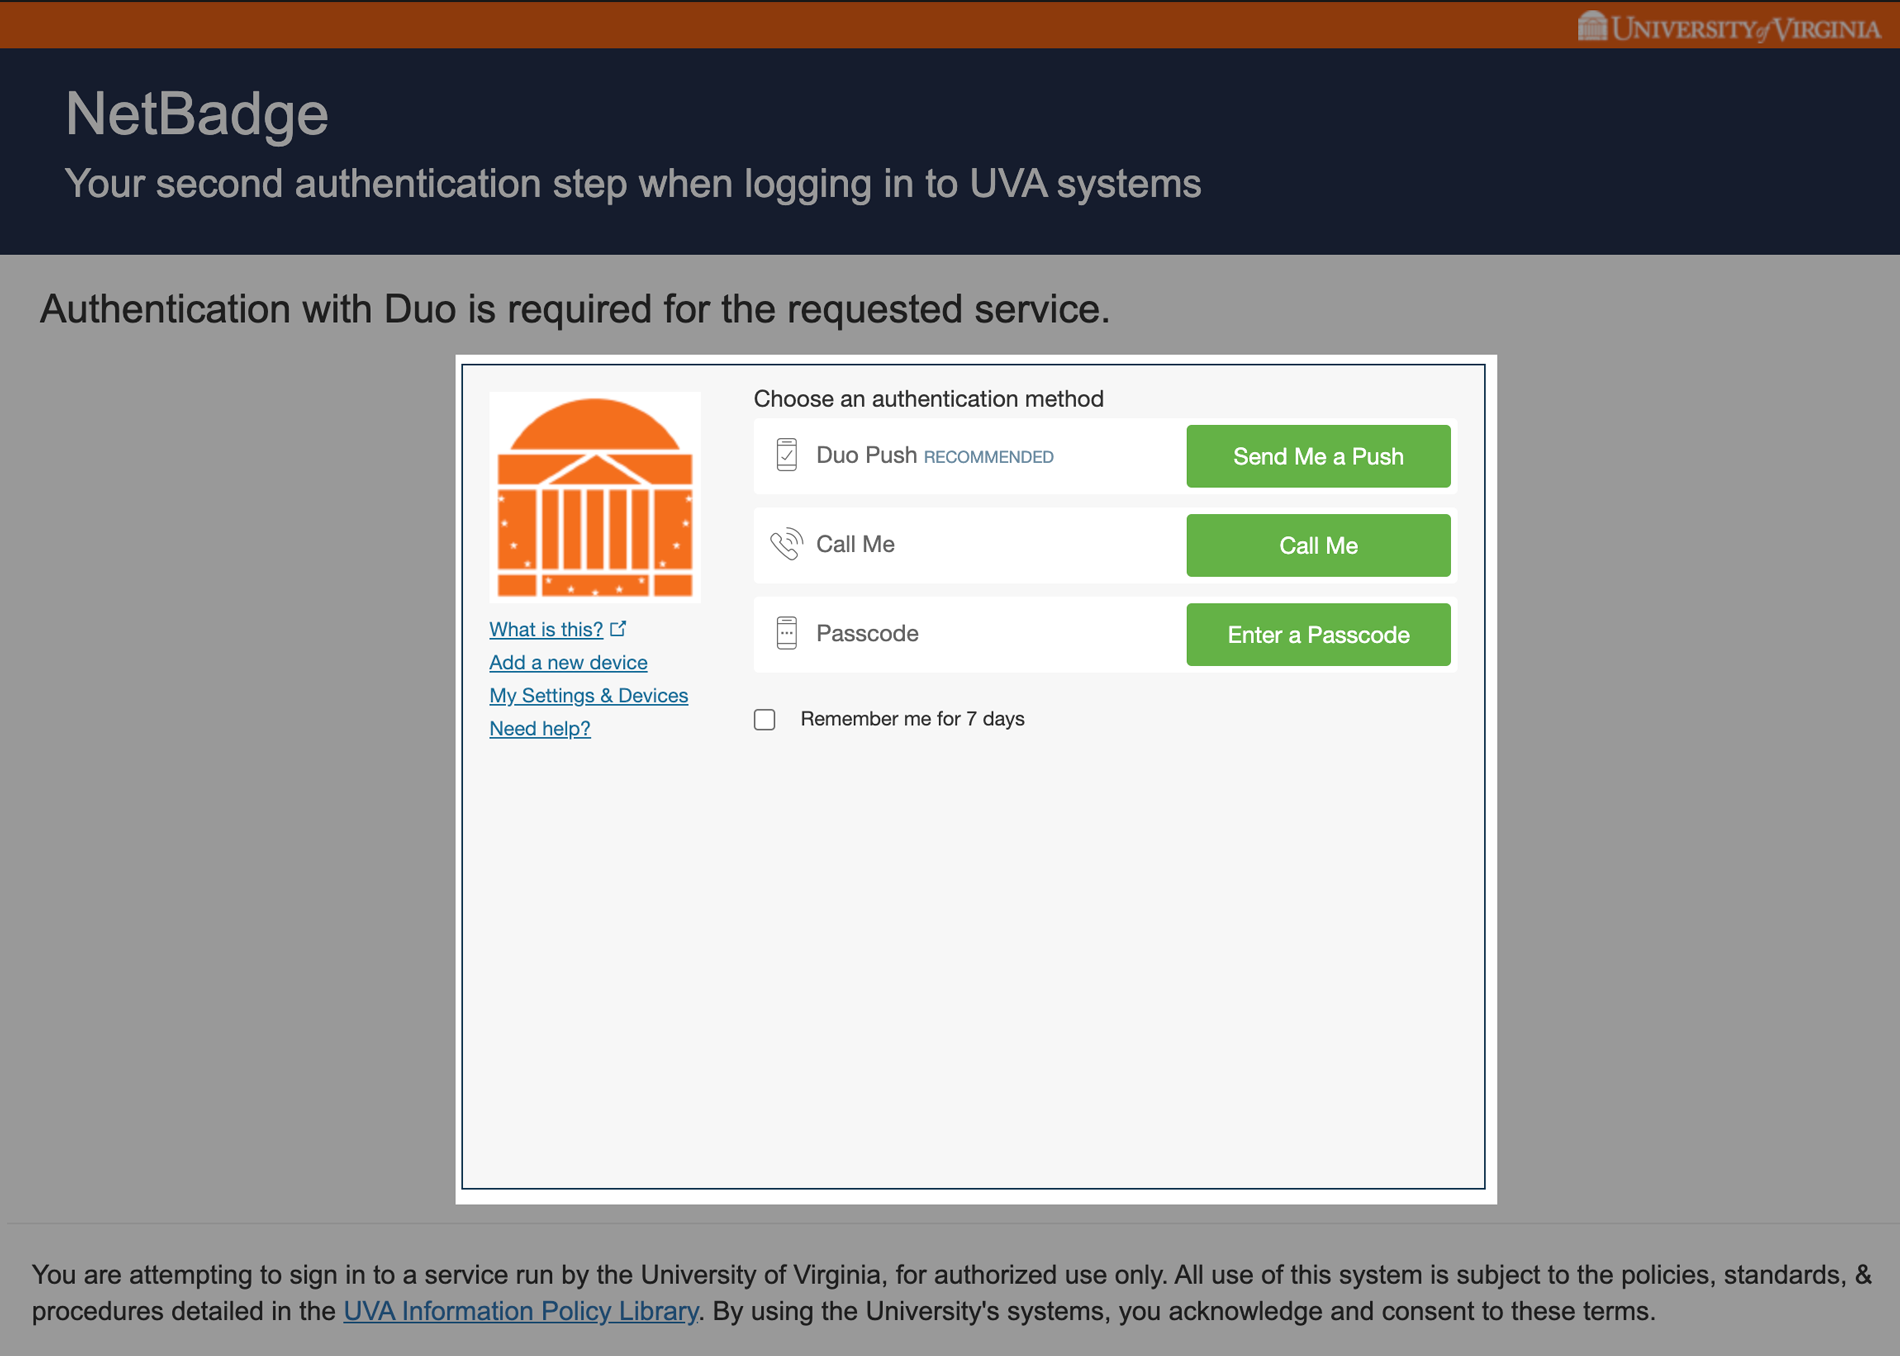Open My Settings & Devices link
The height and width of the screenshot is (1356, 1900).
click(x=588, y=695)
